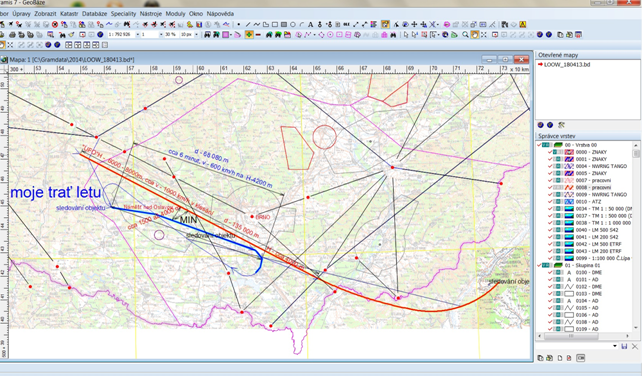Activate the hand pan tool

[475, 35]
